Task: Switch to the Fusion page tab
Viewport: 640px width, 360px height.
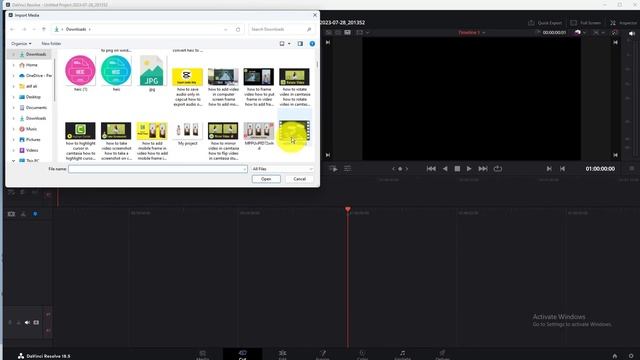Action: (x=322, y=355)
